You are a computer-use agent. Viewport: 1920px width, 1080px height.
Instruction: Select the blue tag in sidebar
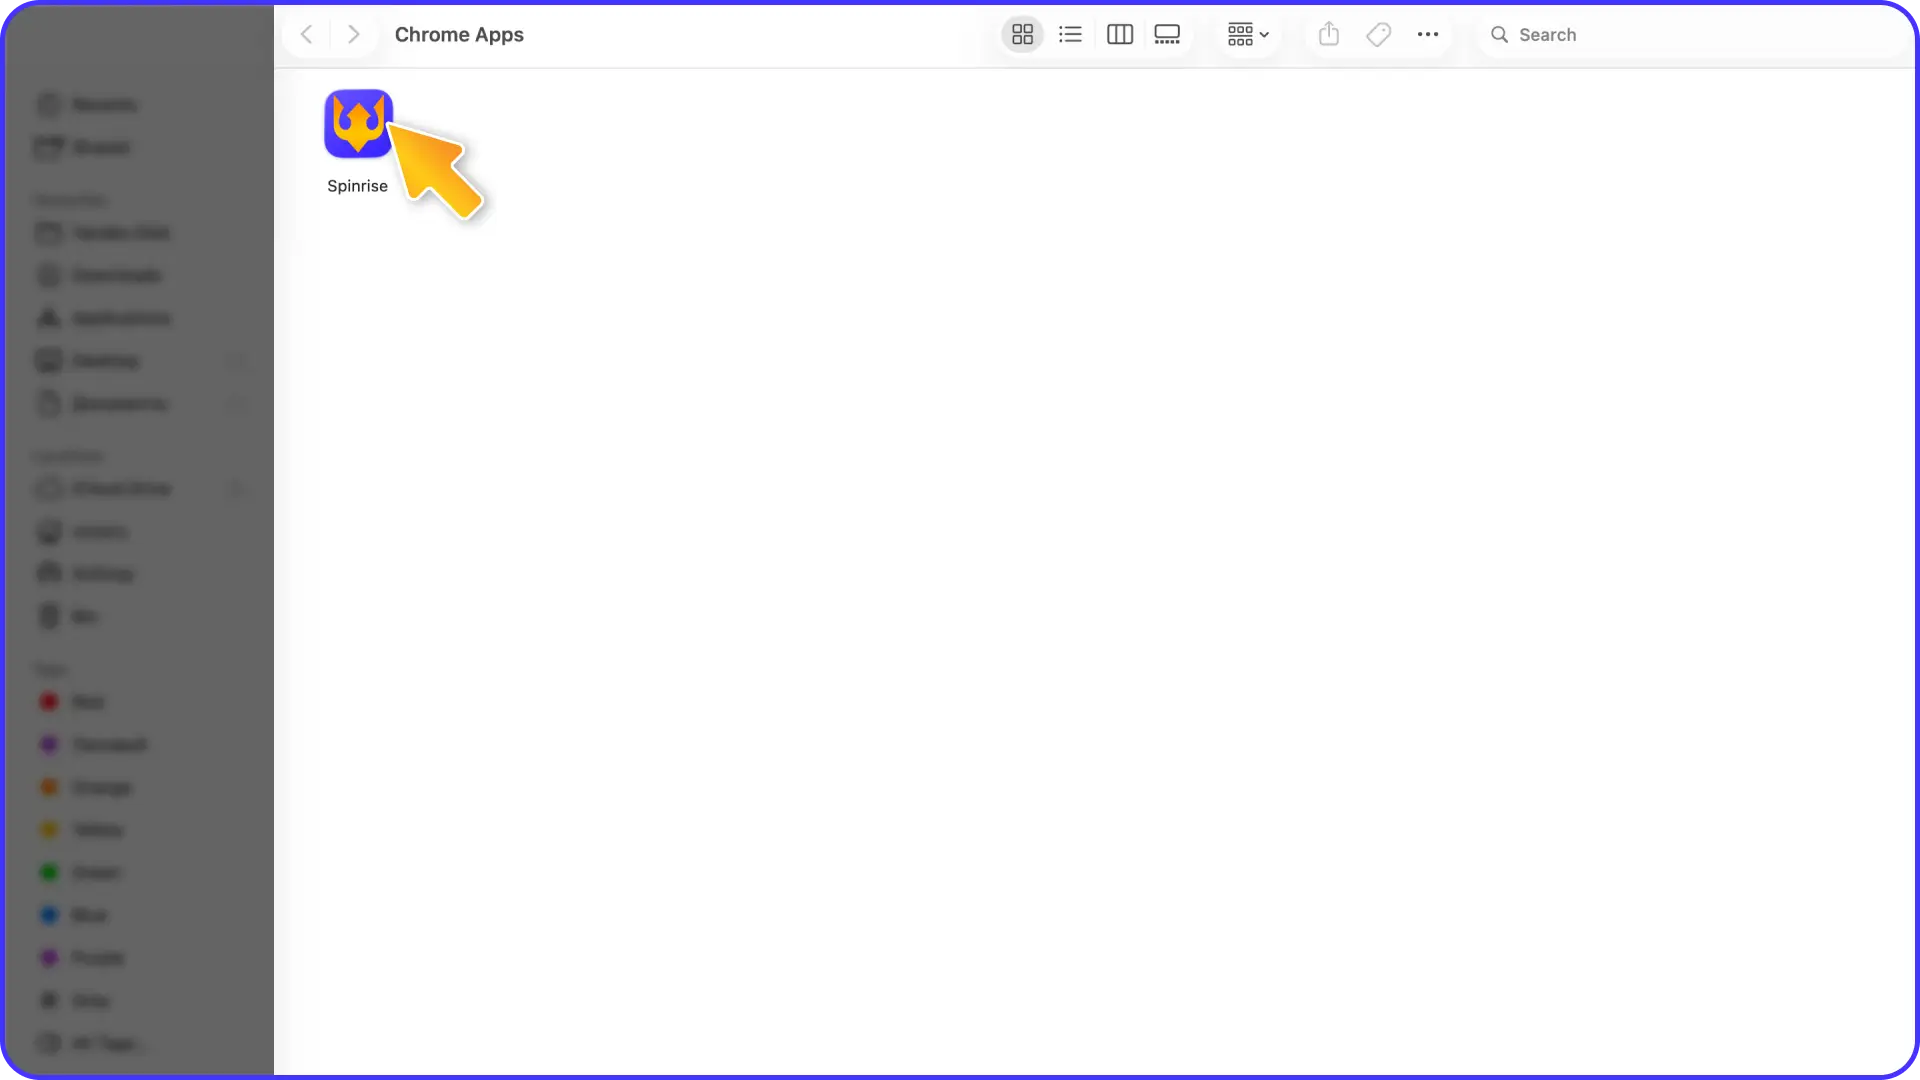pyautogui.click(x=72, y=915)
